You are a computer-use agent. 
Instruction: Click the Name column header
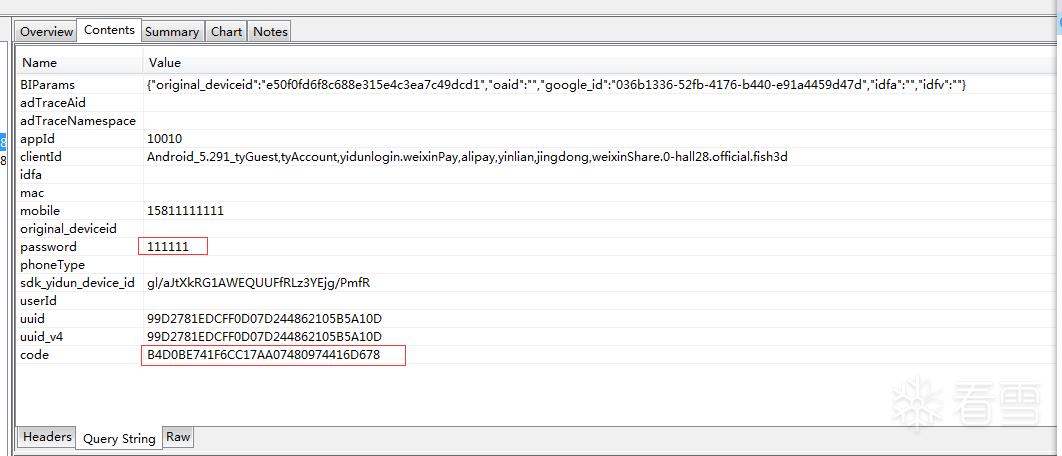coord(80,62)
